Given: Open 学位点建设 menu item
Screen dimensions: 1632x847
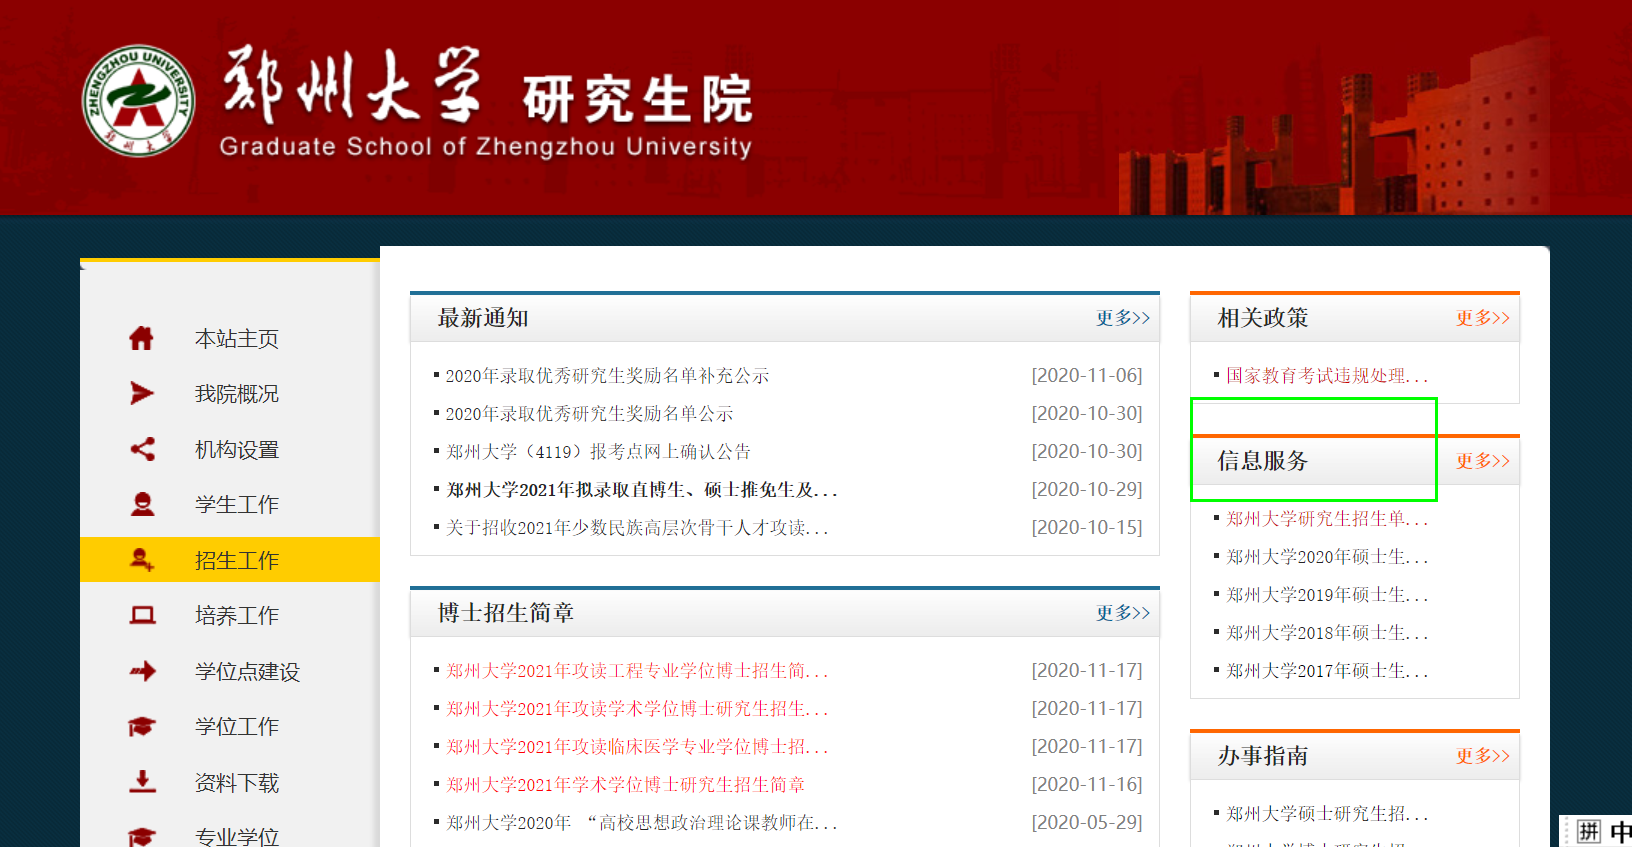Looking at the screenshot, I should point(248,672).
